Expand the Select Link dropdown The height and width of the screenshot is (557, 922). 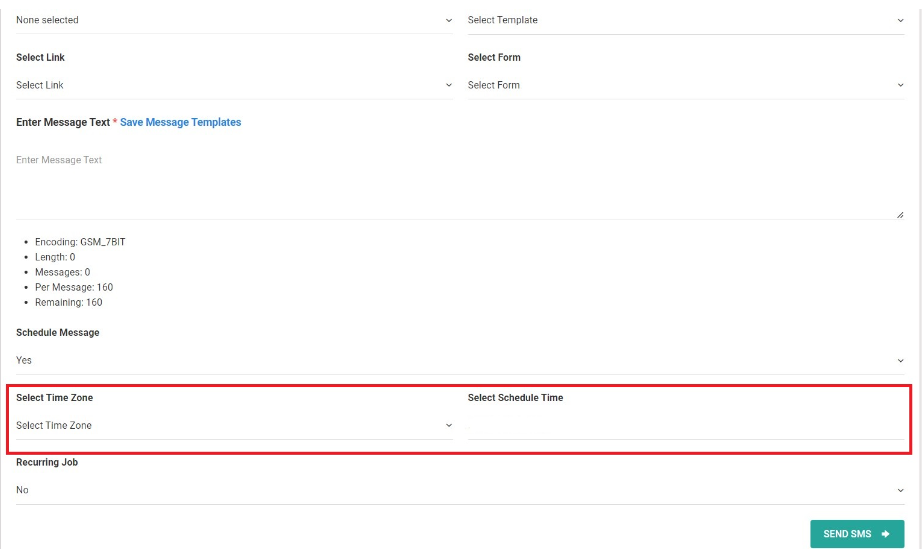point(234,85)
